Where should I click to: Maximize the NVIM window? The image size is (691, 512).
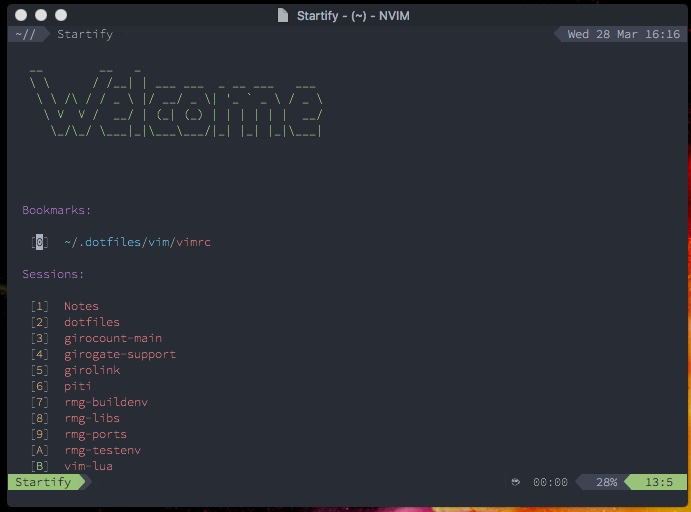click(61, 15)
